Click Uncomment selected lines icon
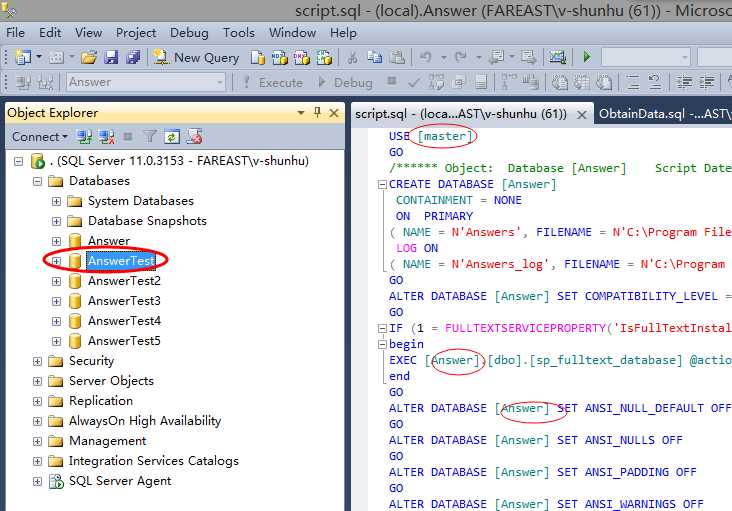The width and height of the screenshot is (732, 511). tap(655, 83)
